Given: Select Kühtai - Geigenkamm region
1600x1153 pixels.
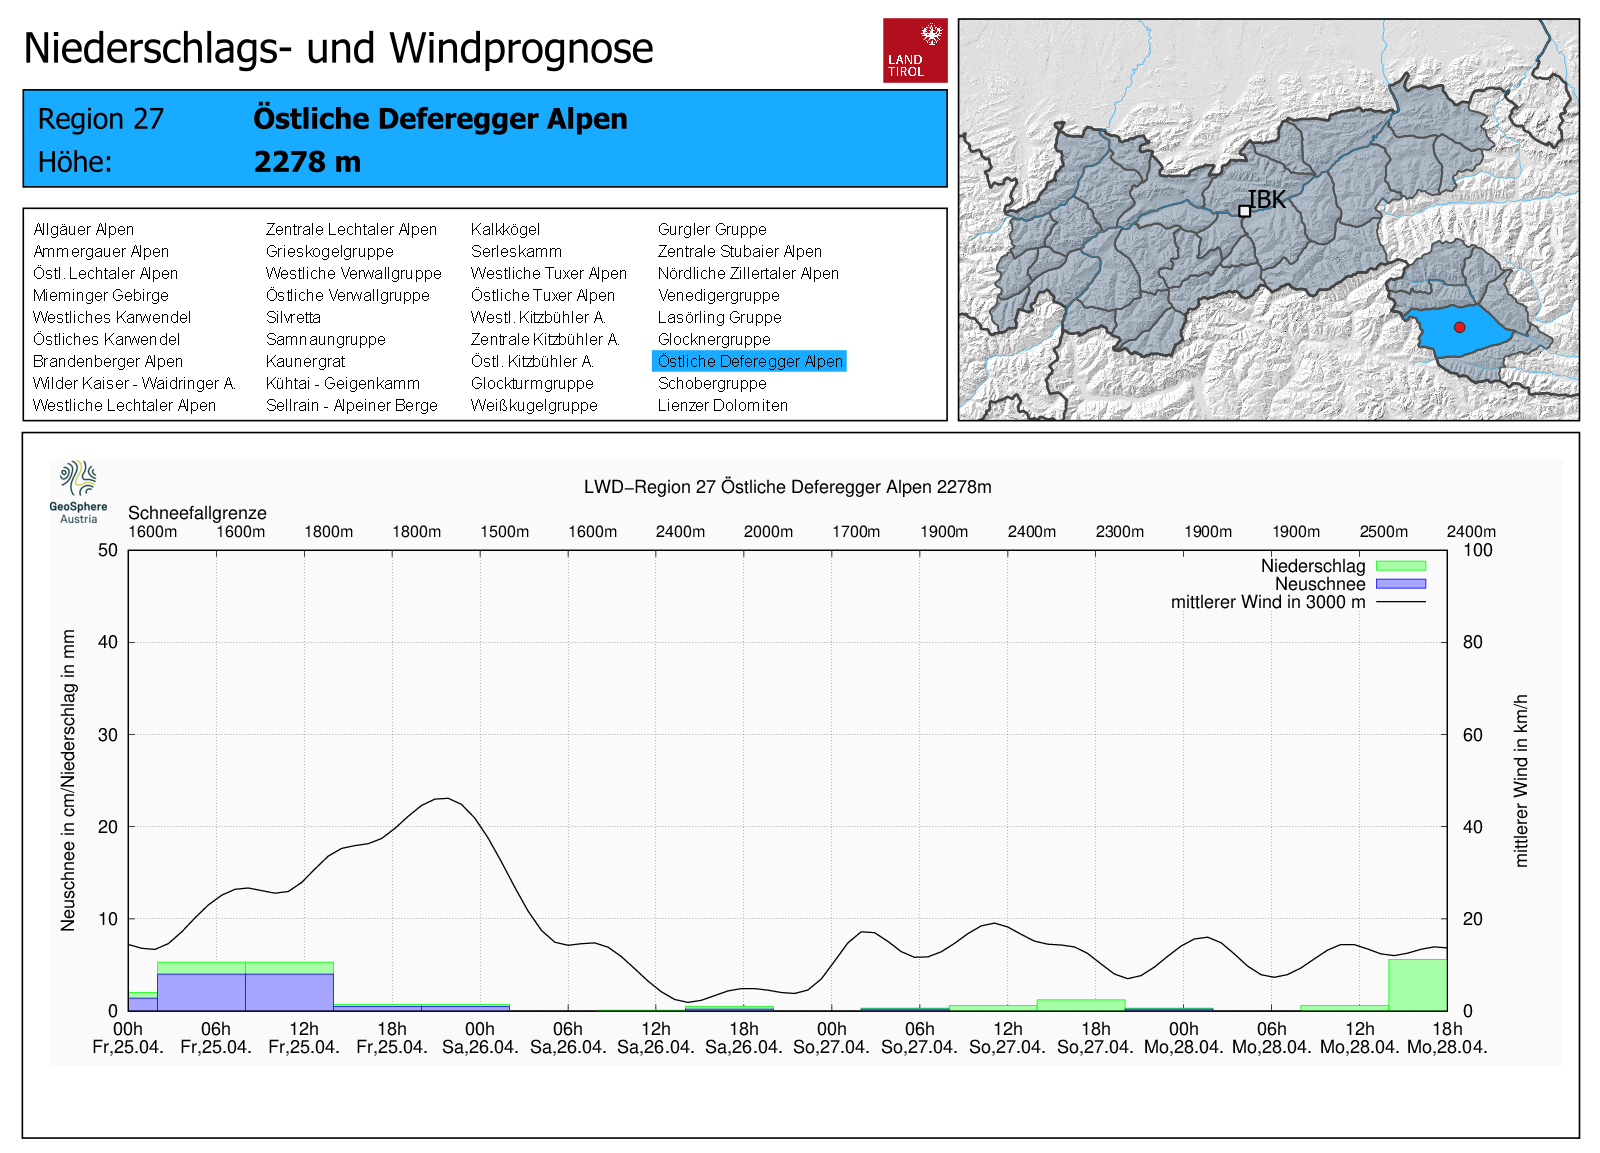Looking at the screenshot, I should click(342, 384).
